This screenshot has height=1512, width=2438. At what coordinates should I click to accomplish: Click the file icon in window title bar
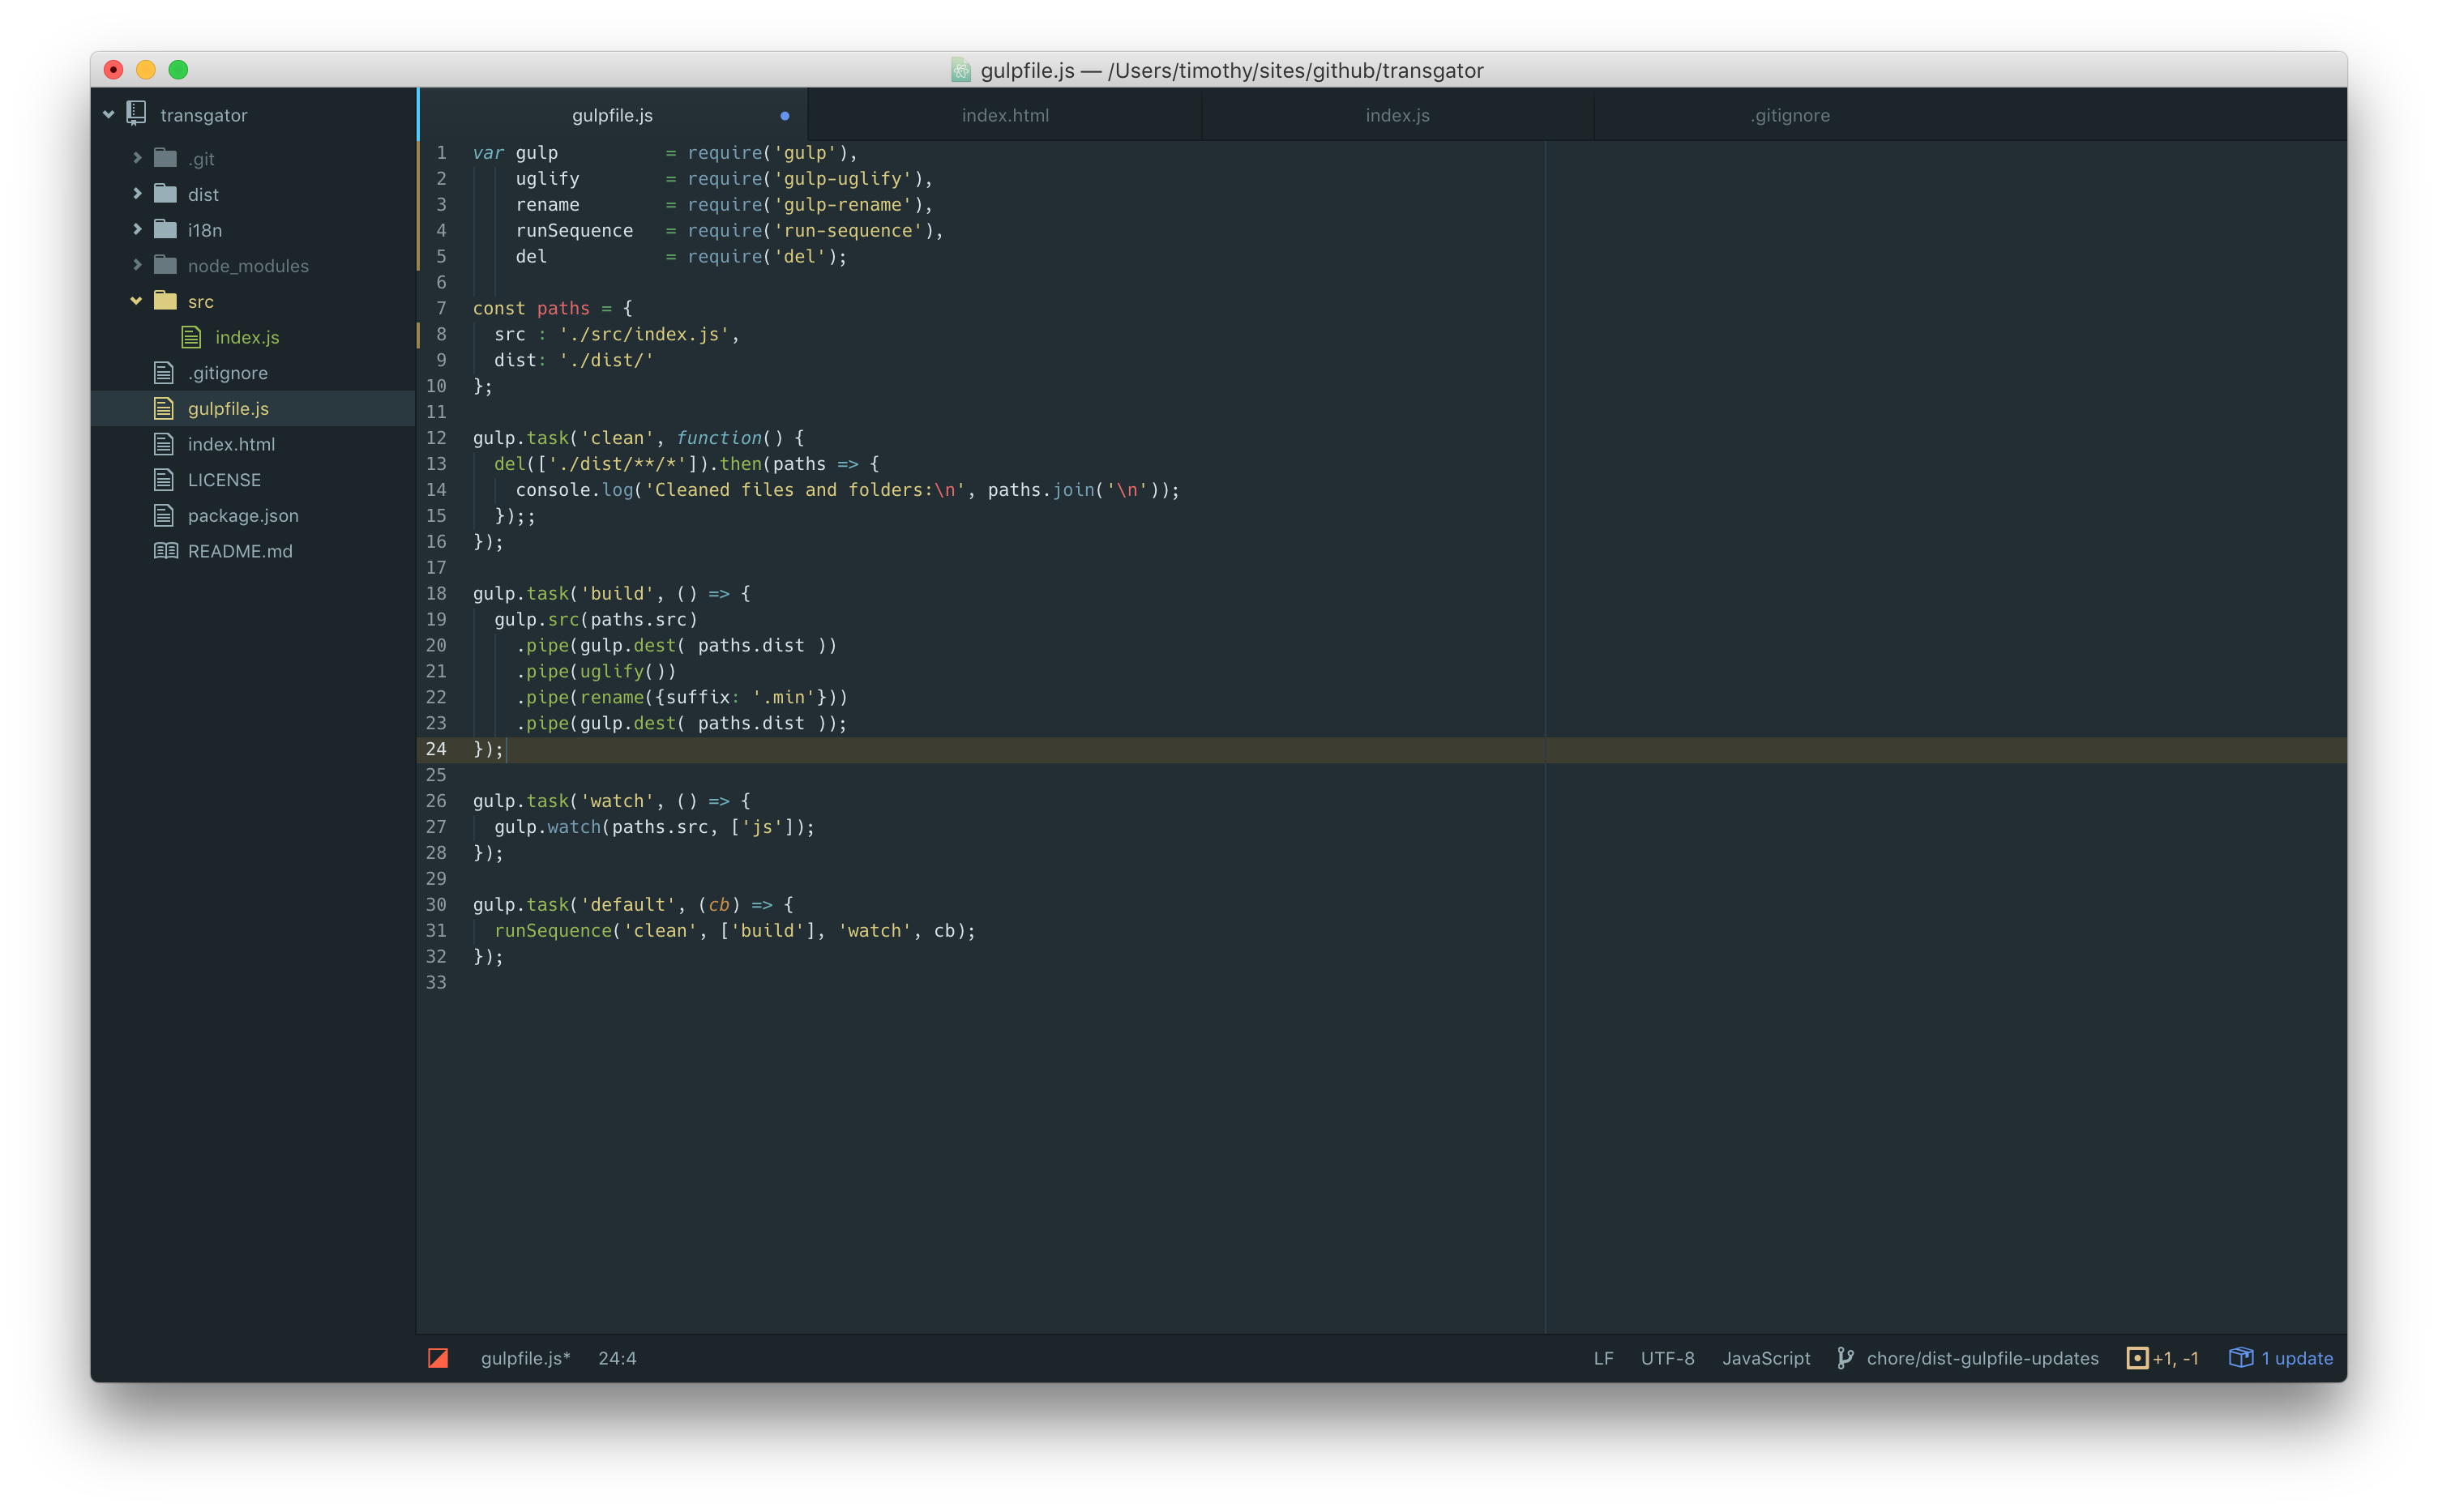pos(961,70)
